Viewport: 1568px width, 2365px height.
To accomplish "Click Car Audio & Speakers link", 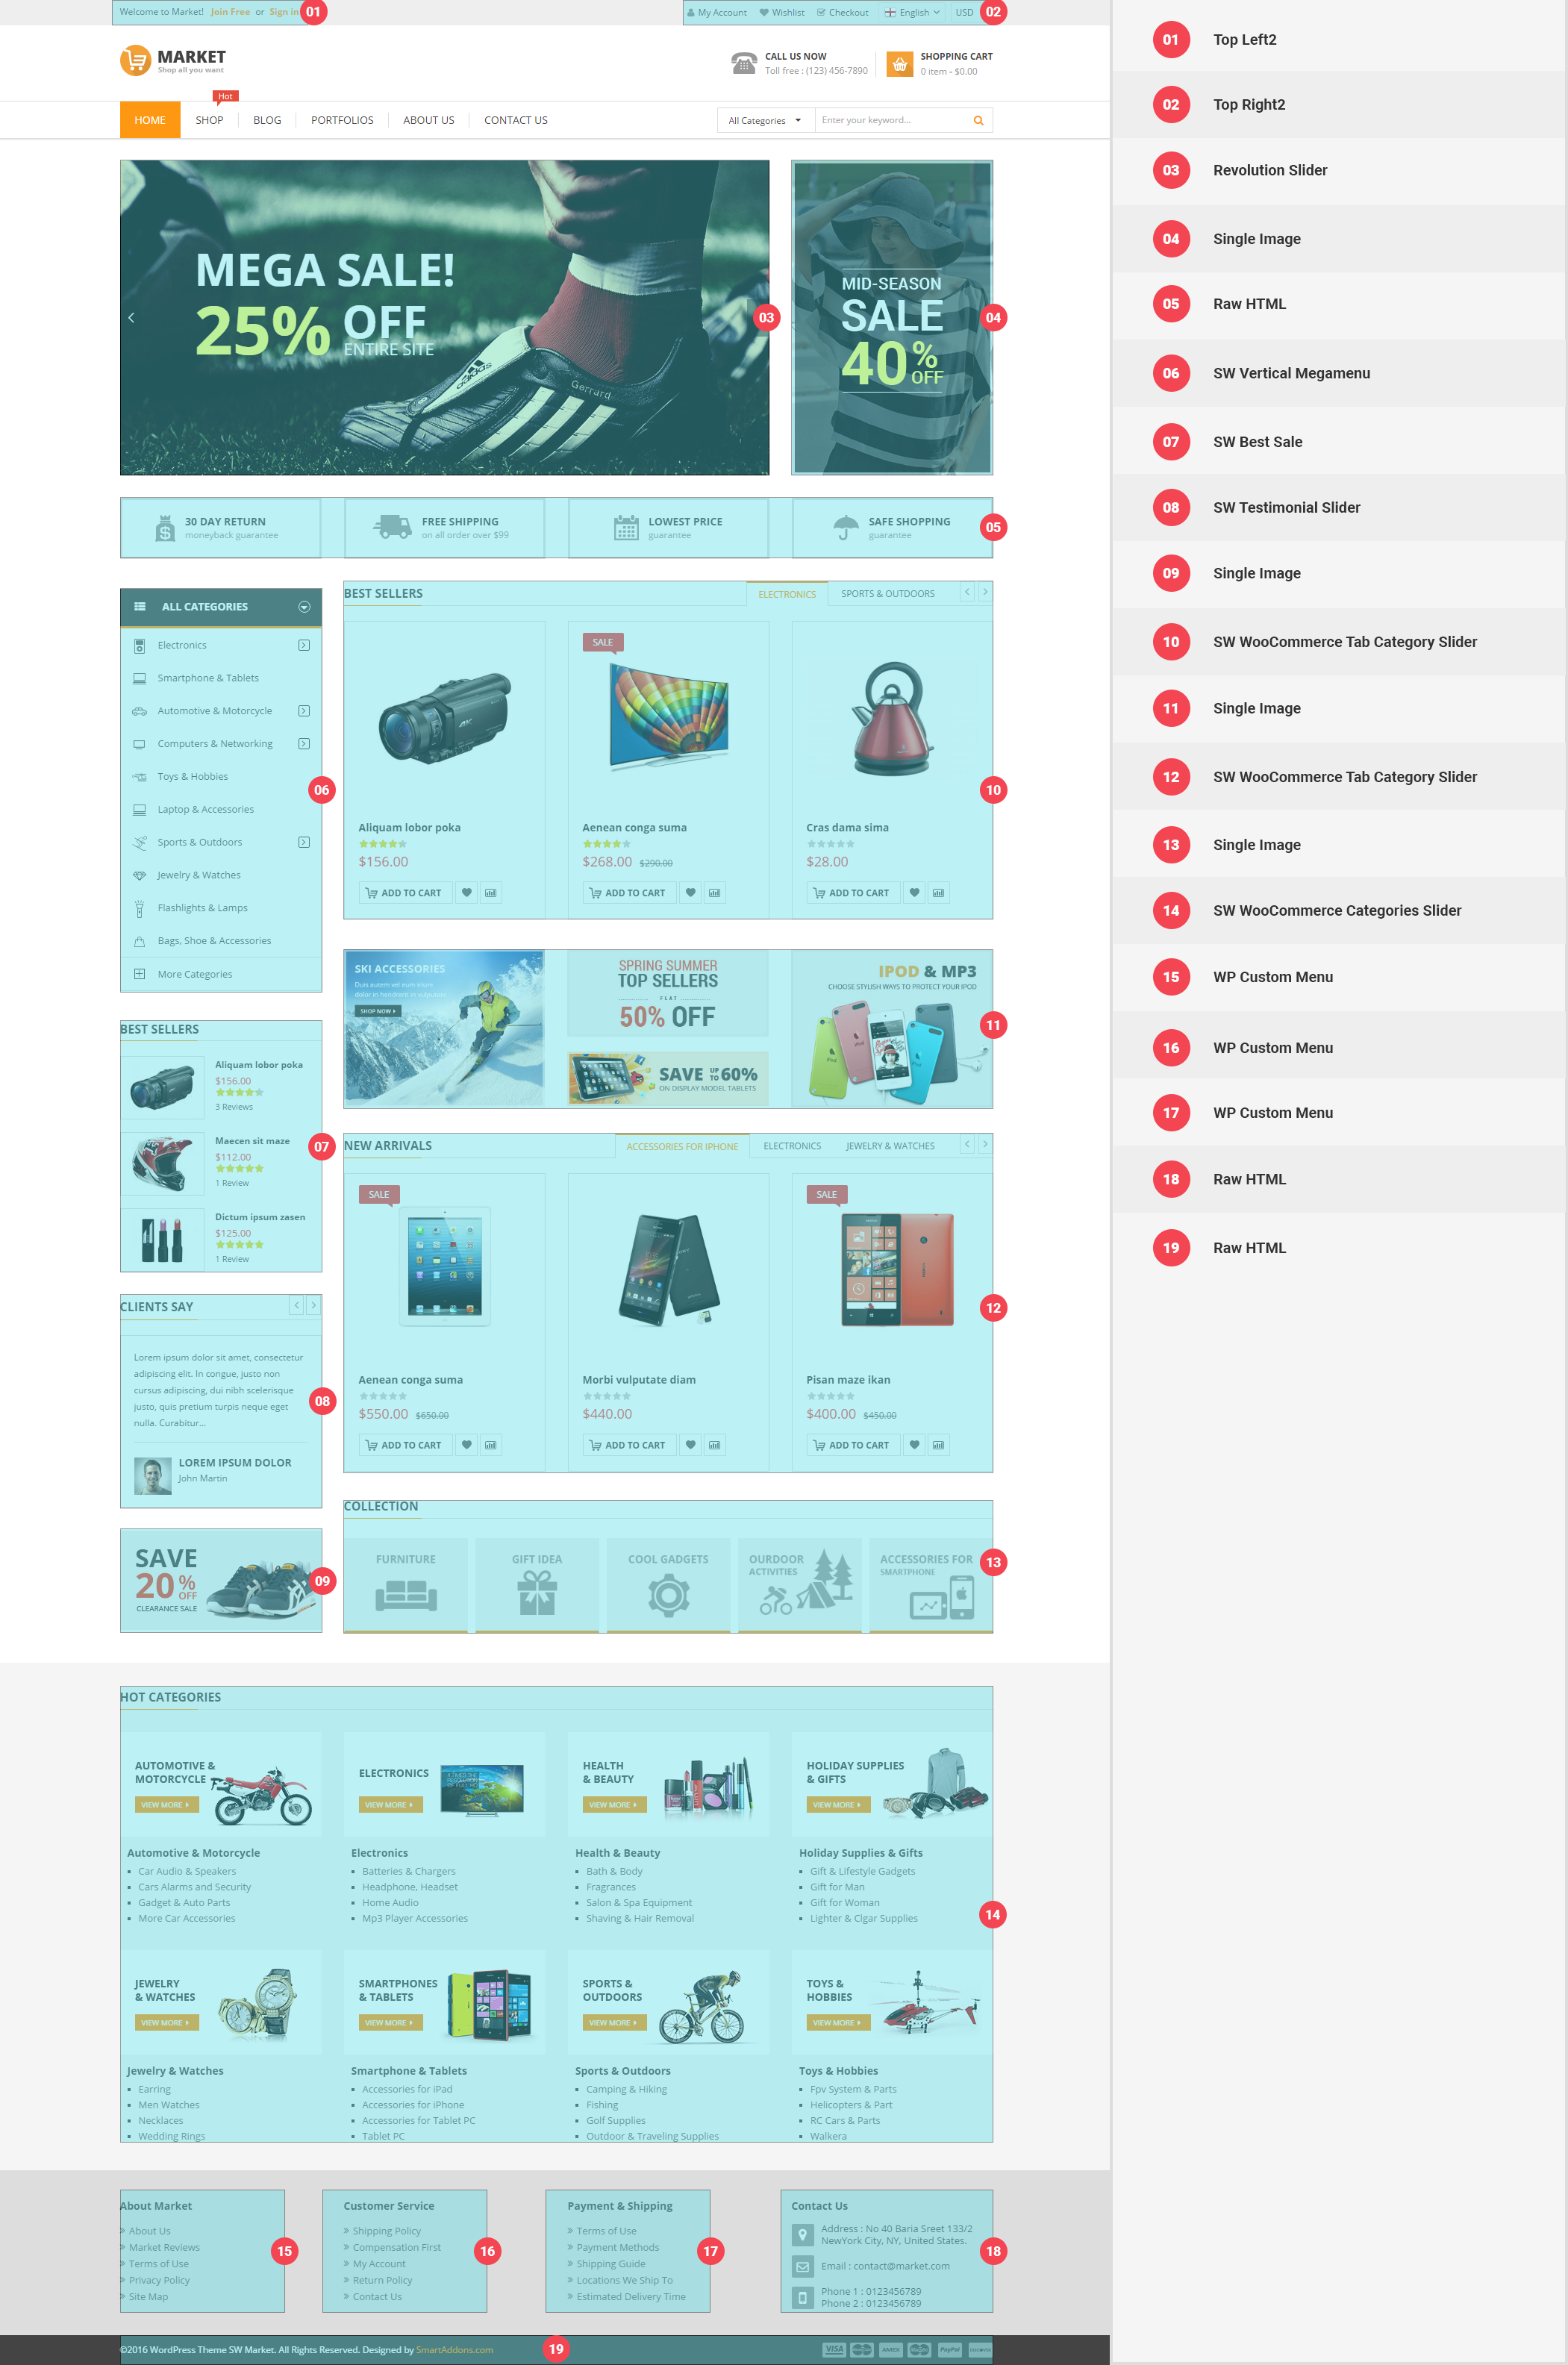I will click(x=187, y=1871).
